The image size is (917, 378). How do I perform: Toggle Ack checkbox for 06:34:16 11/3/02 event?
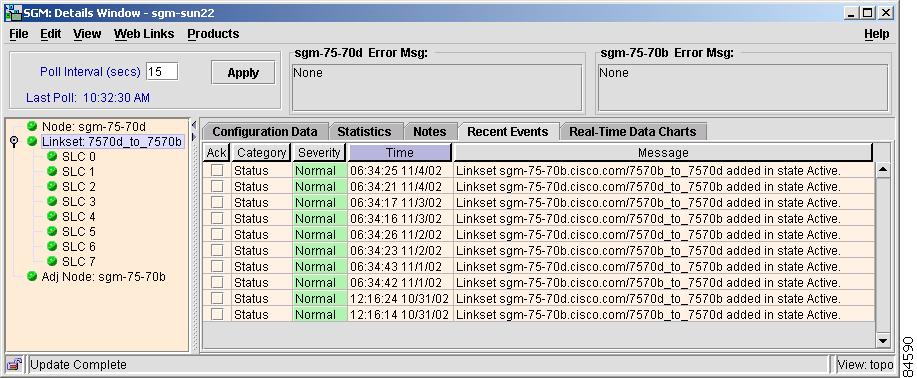point(217,218)
